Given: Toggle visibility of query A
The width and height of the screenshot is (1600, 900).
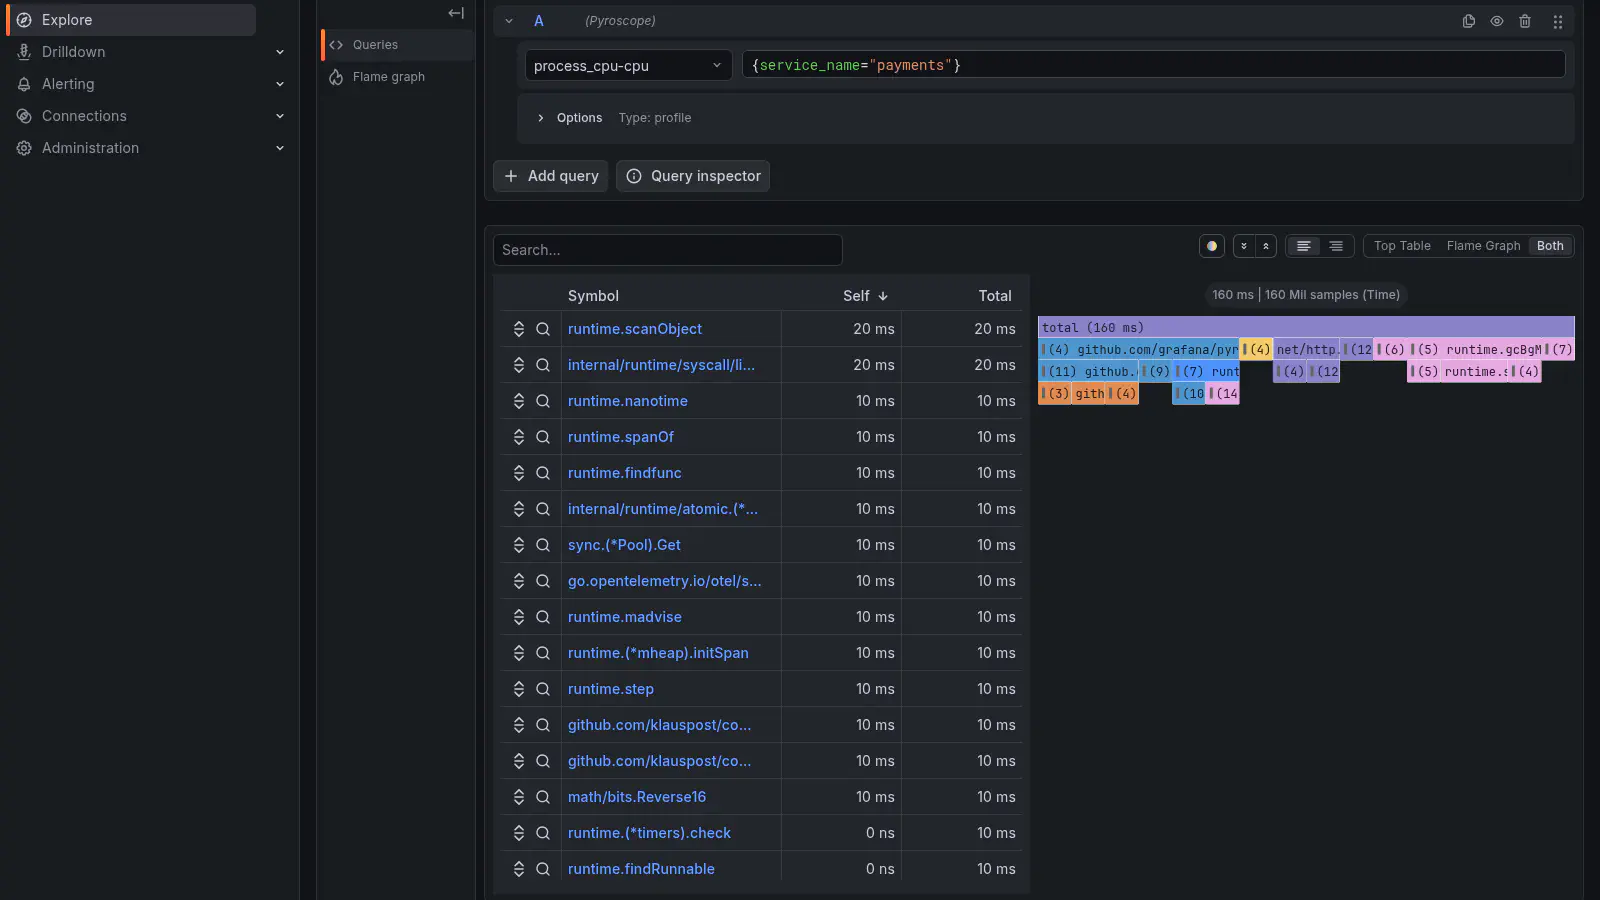Looking at the screenshot, I should [x=1497, y=21].
